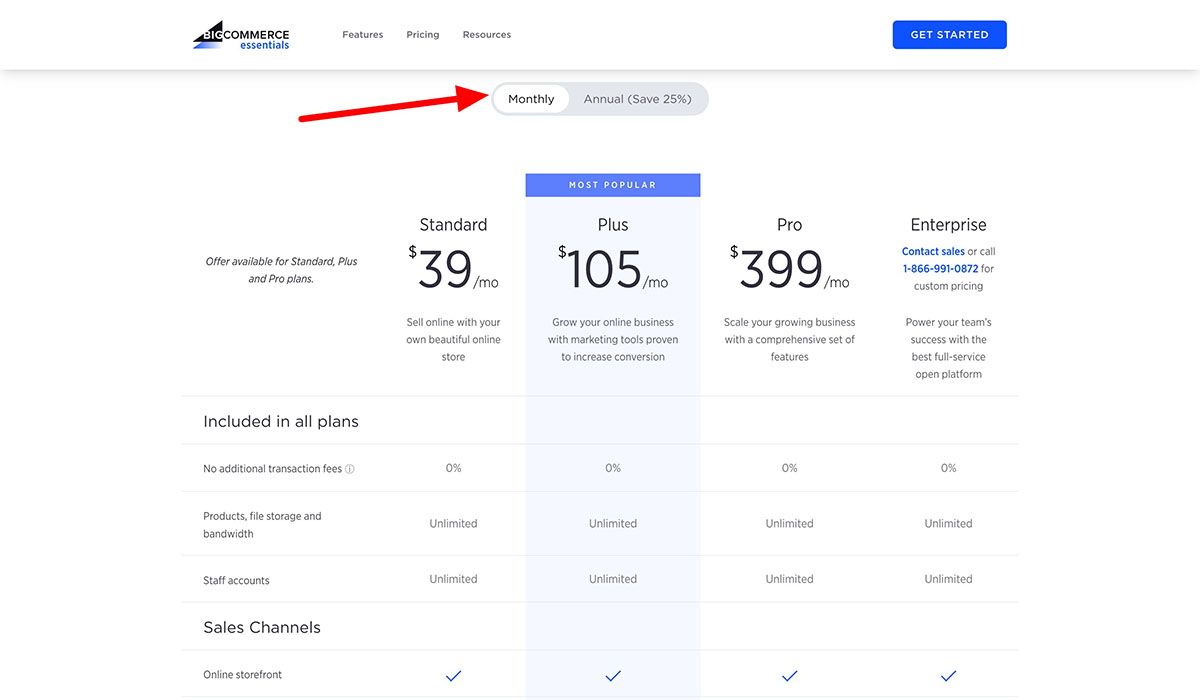Click the BigCommerce Essentials logo
1200x700 pixels.
click(240, 34)
